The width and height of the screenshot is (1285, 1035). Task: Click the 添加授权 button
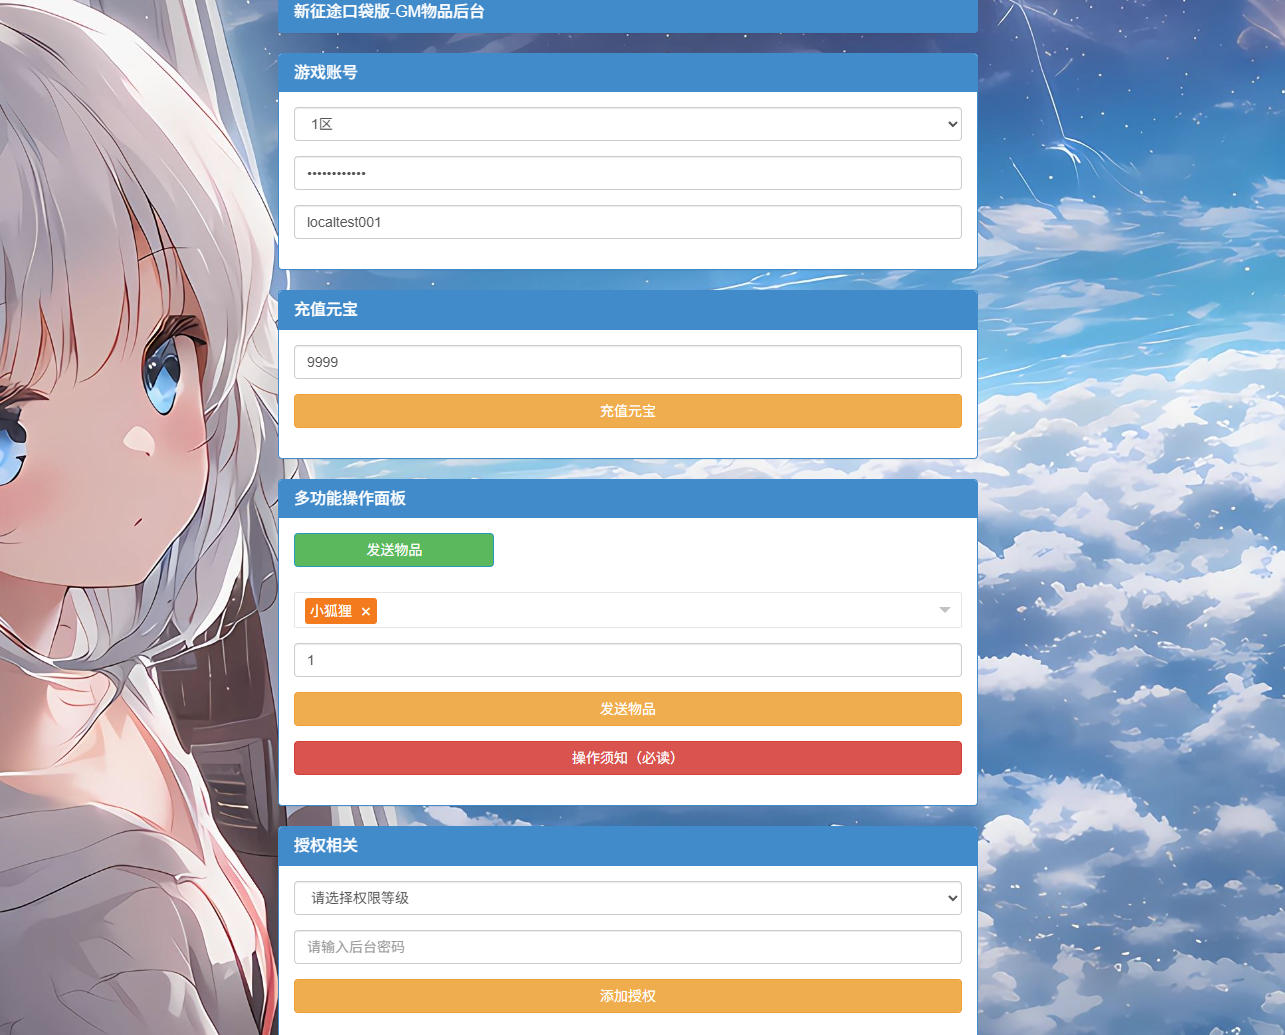click(627, 996)
